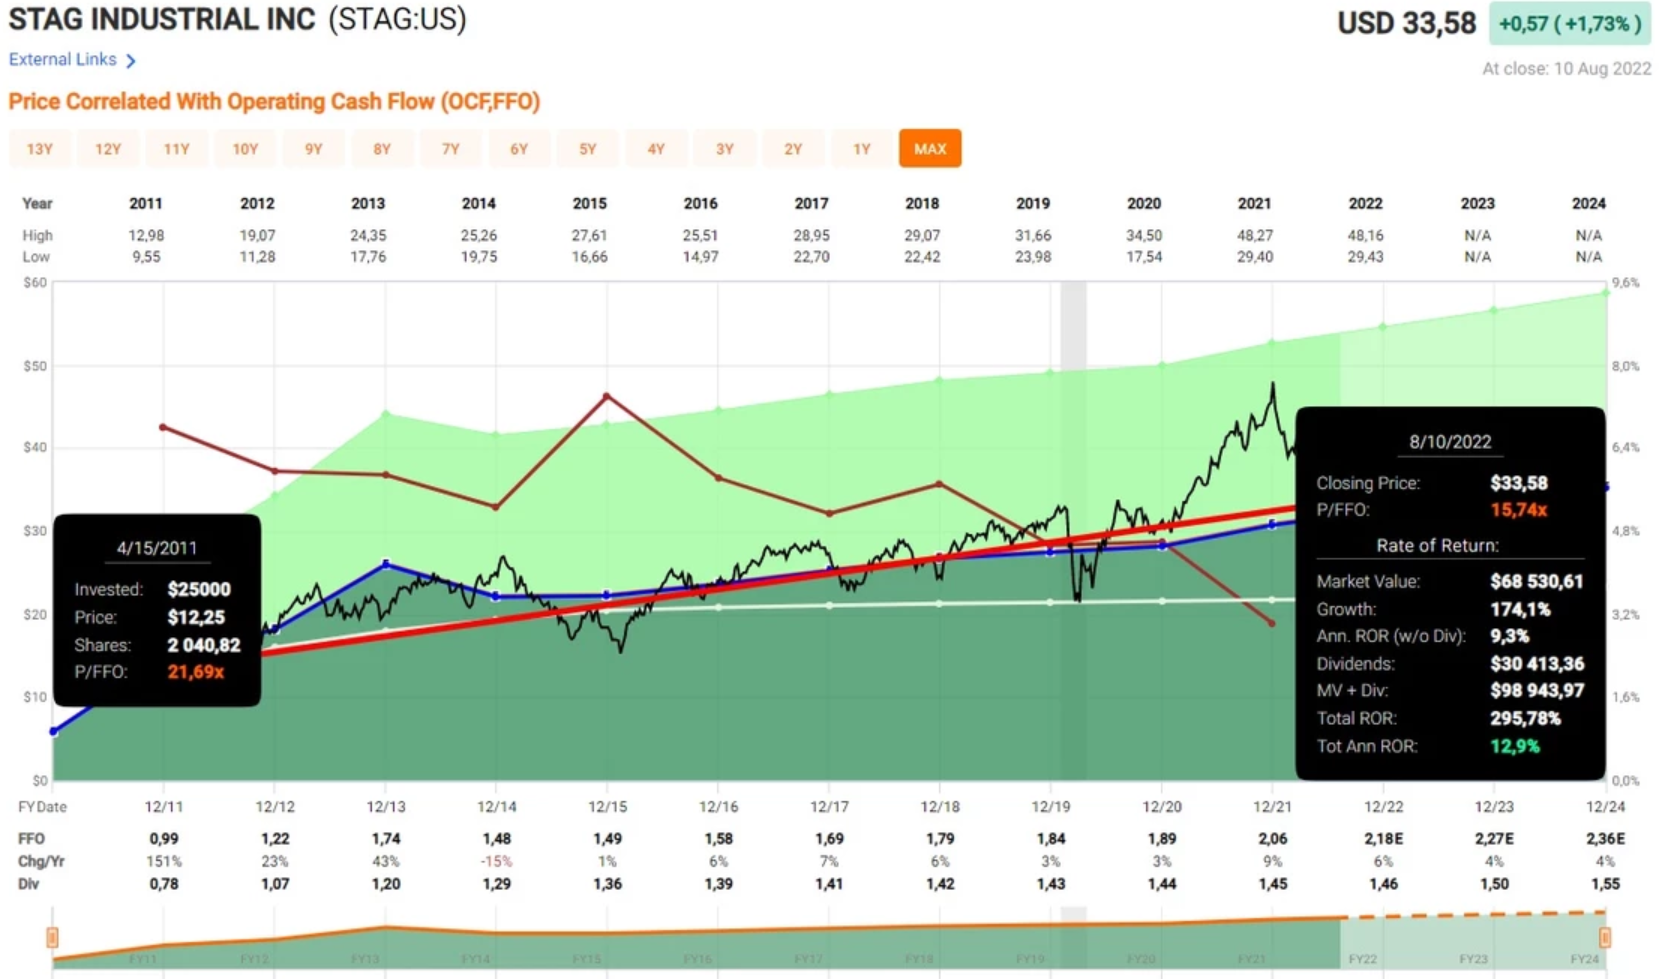
Task: Open the External Links menu
Action: (63, 59)
